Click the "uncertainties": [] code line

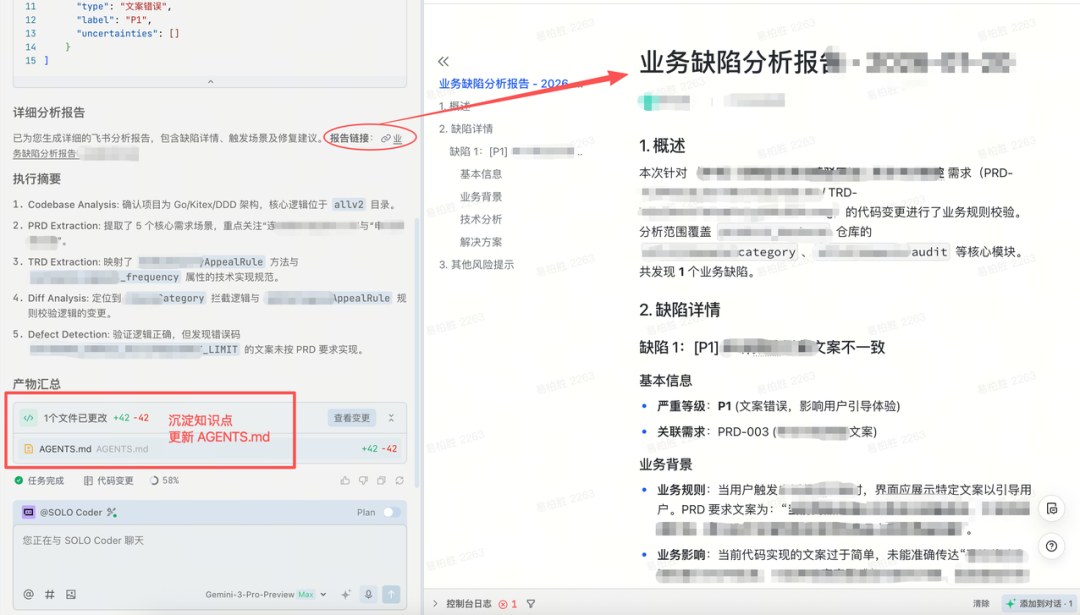127,33
